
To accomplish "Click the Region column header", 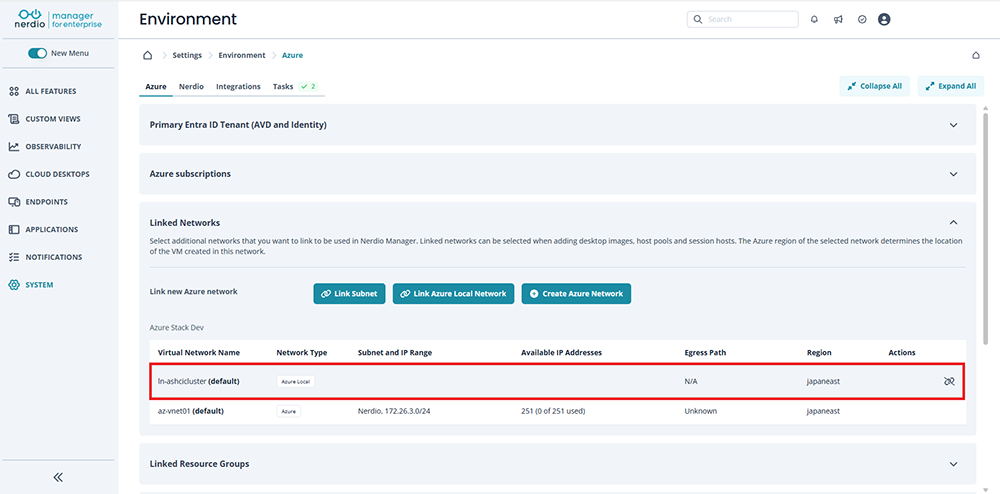I will coord(819,352).
